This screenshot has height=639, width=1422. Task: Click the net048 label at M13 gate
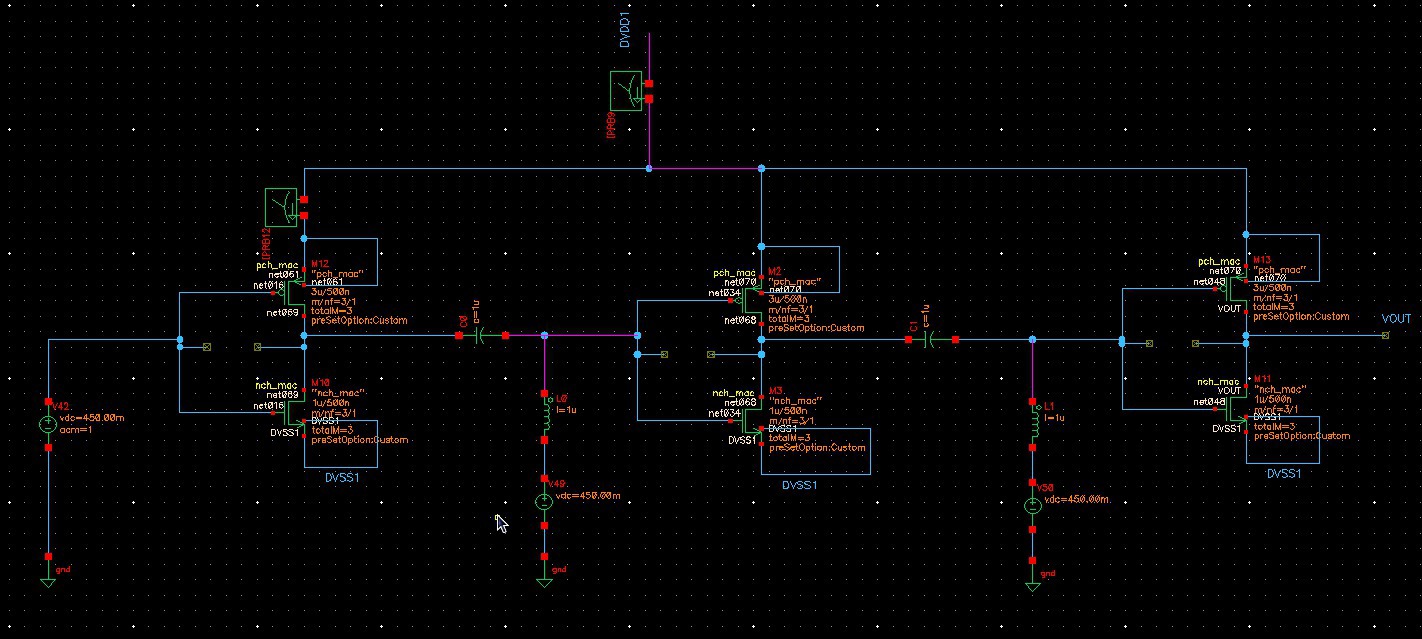(x=1210, y=282)
